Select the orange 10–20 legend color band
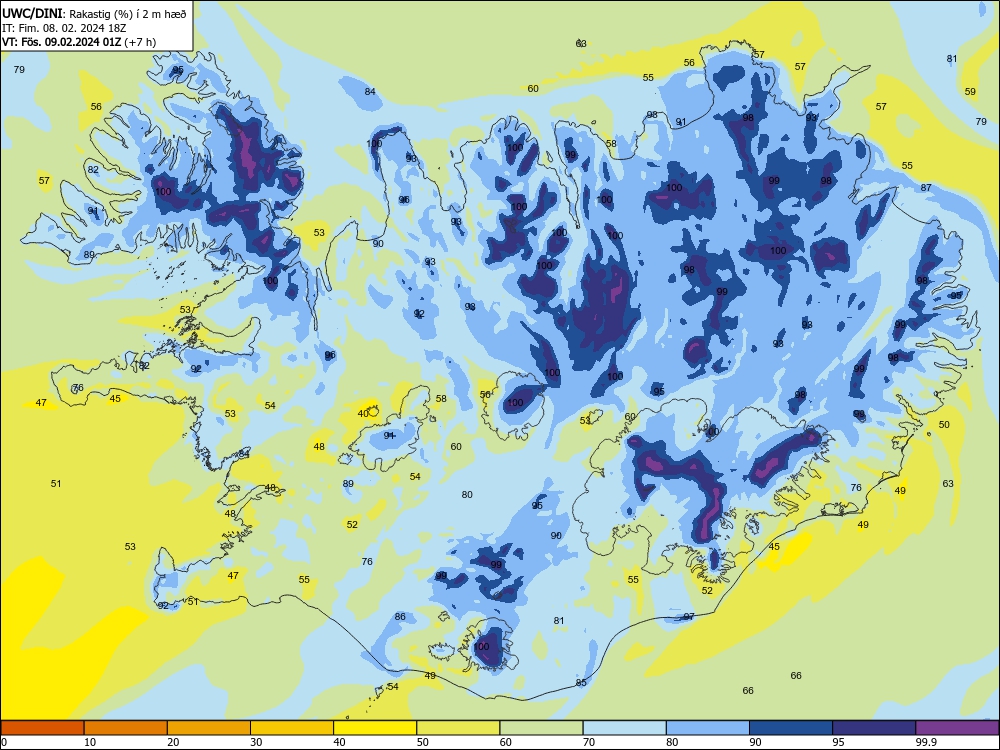The height and width of the screenshot is (750, 1000). point(126,728)
